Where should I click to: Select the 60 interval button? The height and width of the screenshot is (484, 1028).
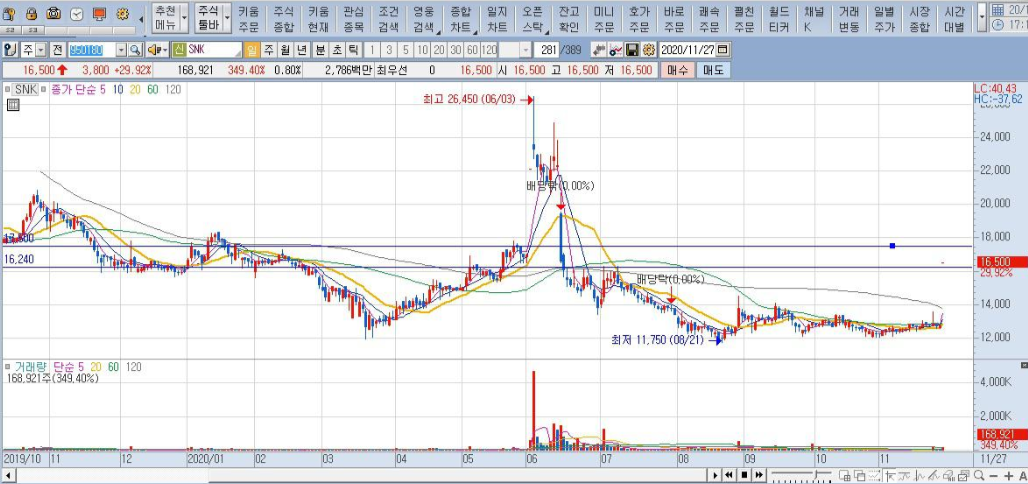click(x=472, y=50)
